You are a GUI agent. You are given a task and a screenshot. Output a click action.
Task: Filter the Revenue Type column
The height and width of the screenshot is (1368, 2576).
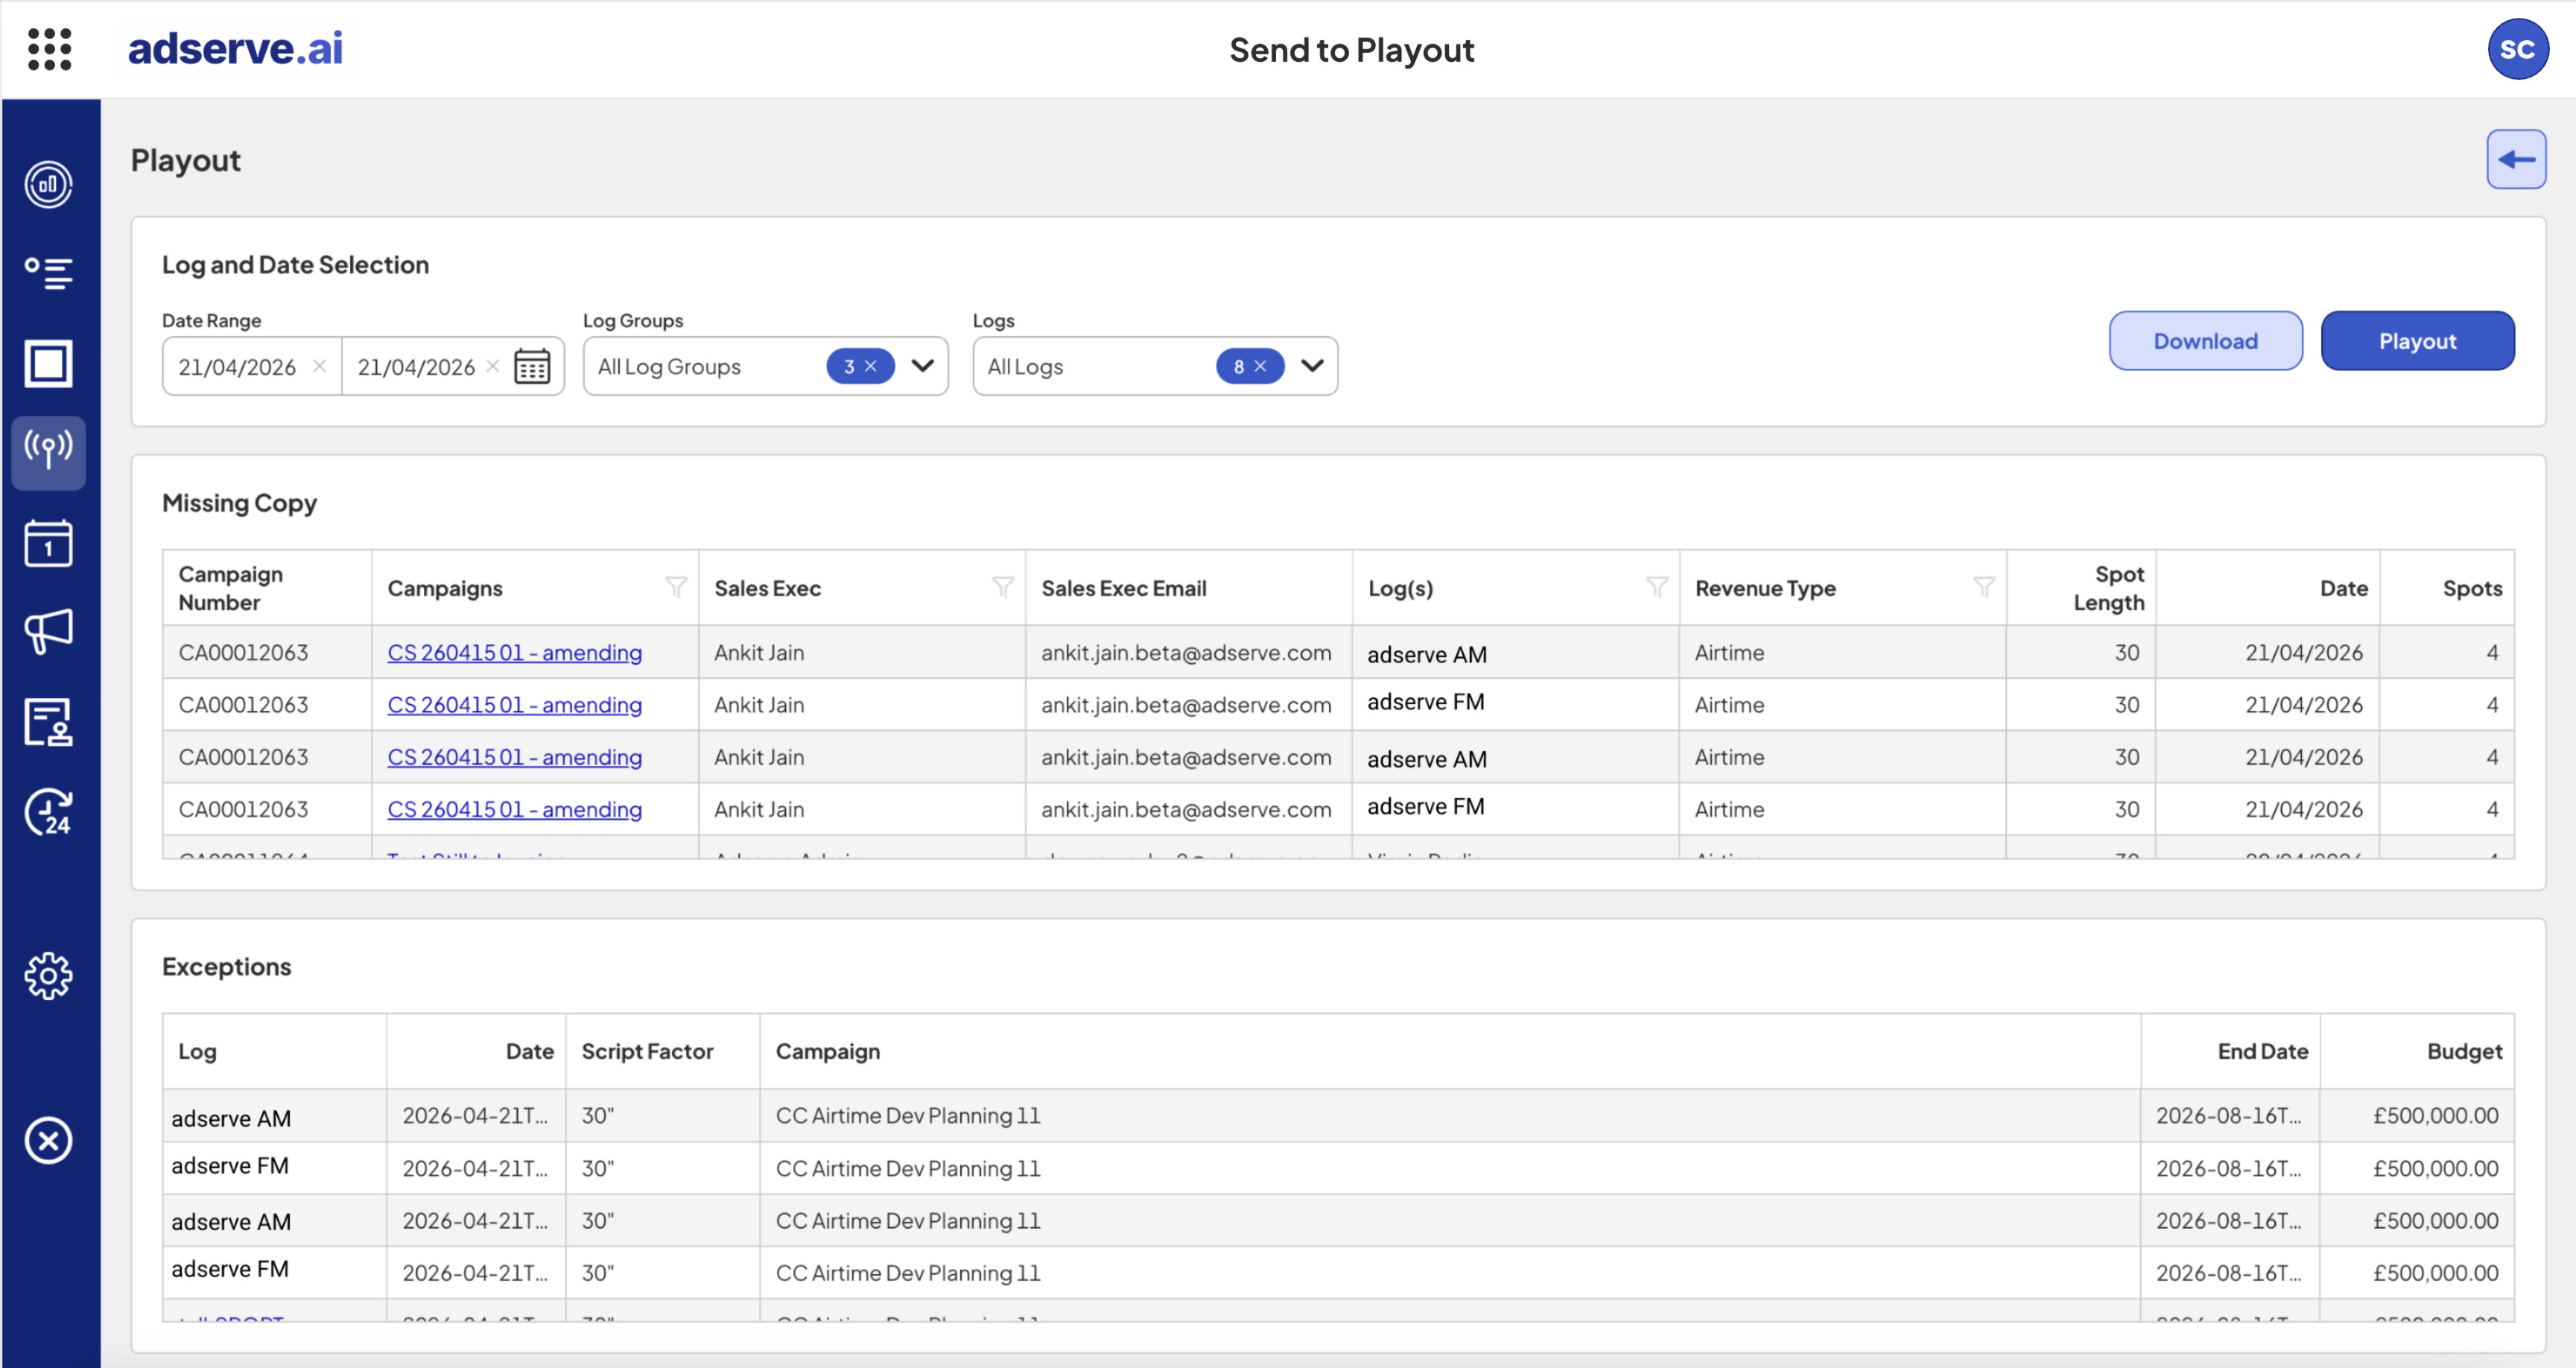point(1984,588)
